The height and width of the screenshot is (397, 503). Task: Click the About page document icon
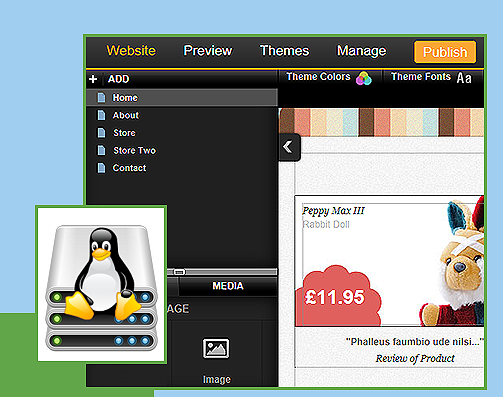tap(101, 115)
